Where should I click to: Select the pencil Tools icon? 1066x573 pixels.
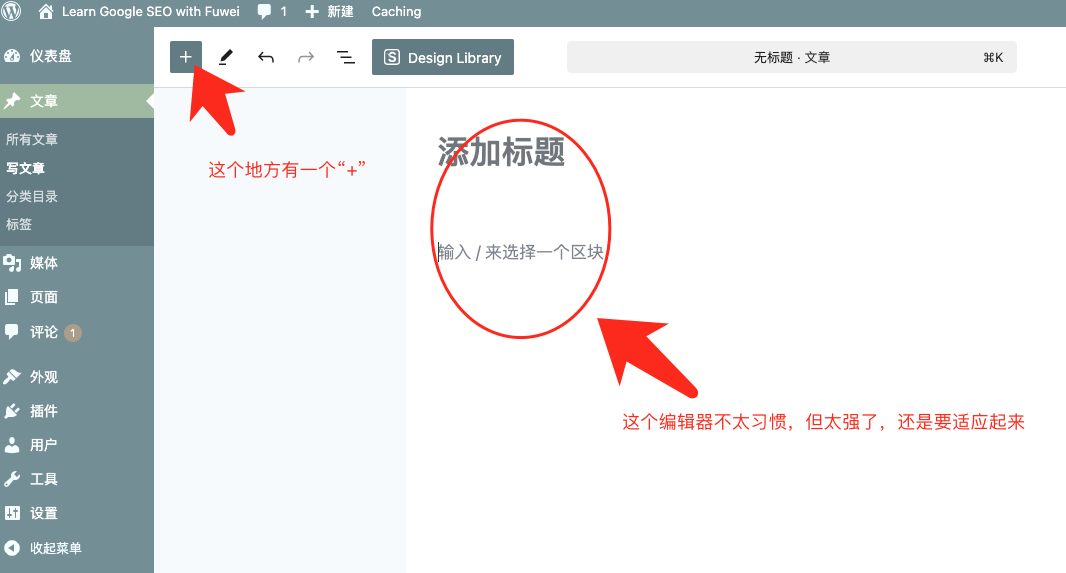tap(226, 57)
